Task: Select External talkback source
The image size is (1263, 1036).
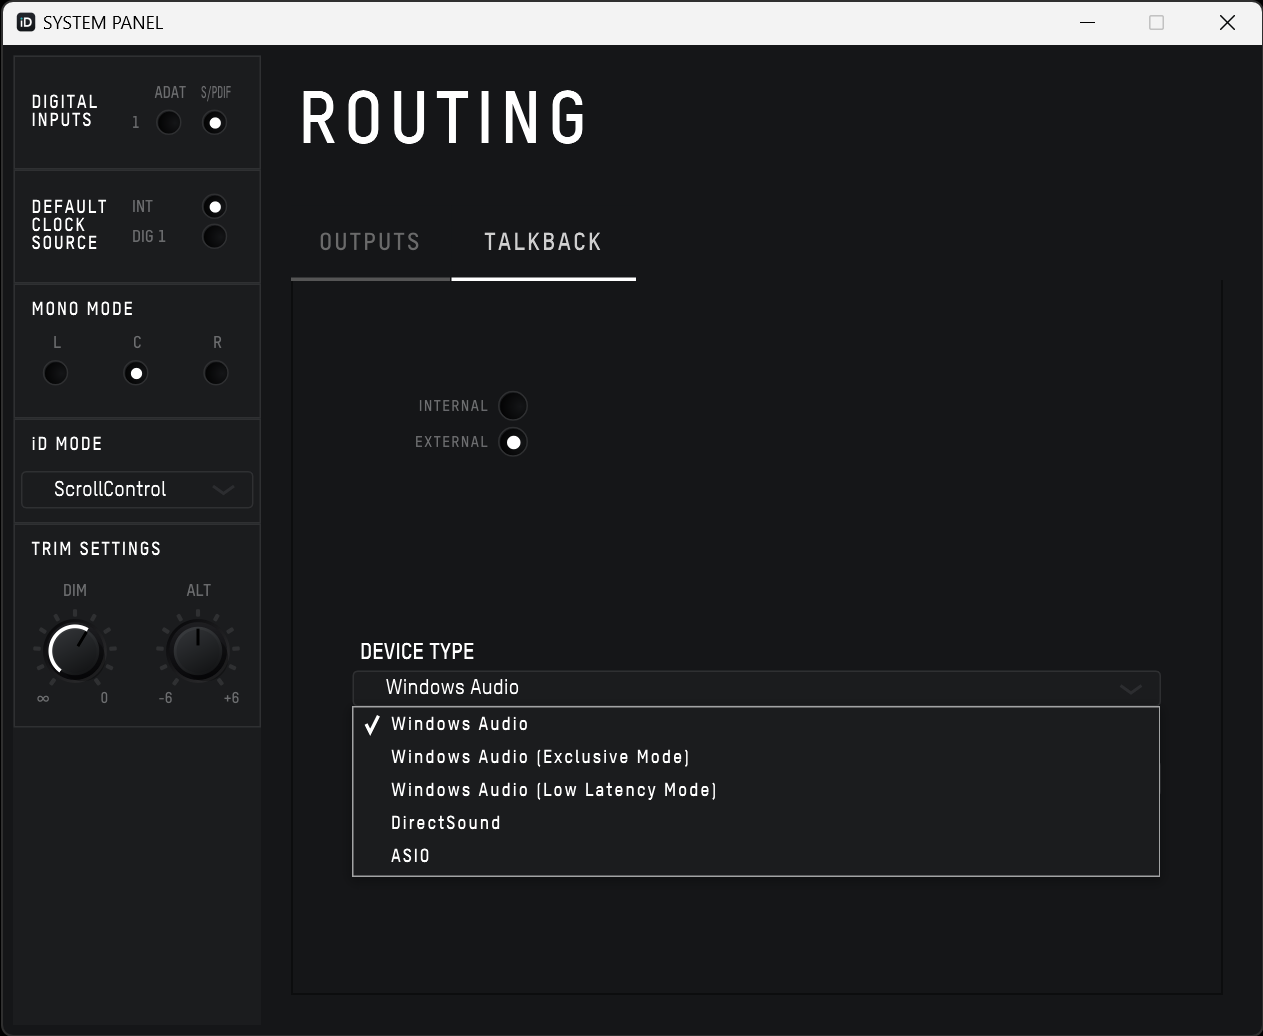Action: tap(512, 442)
